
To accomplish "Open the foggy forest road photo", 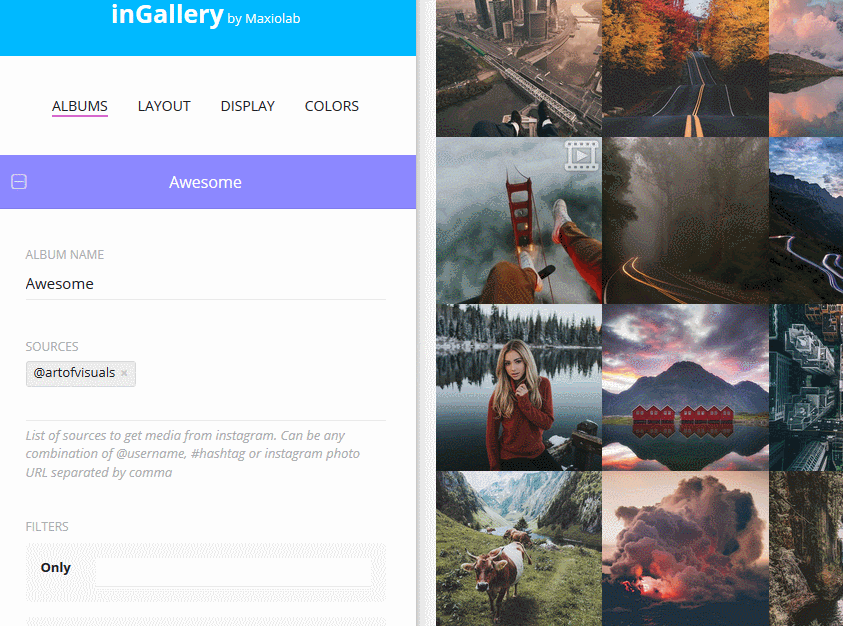I will coord(685,220).
